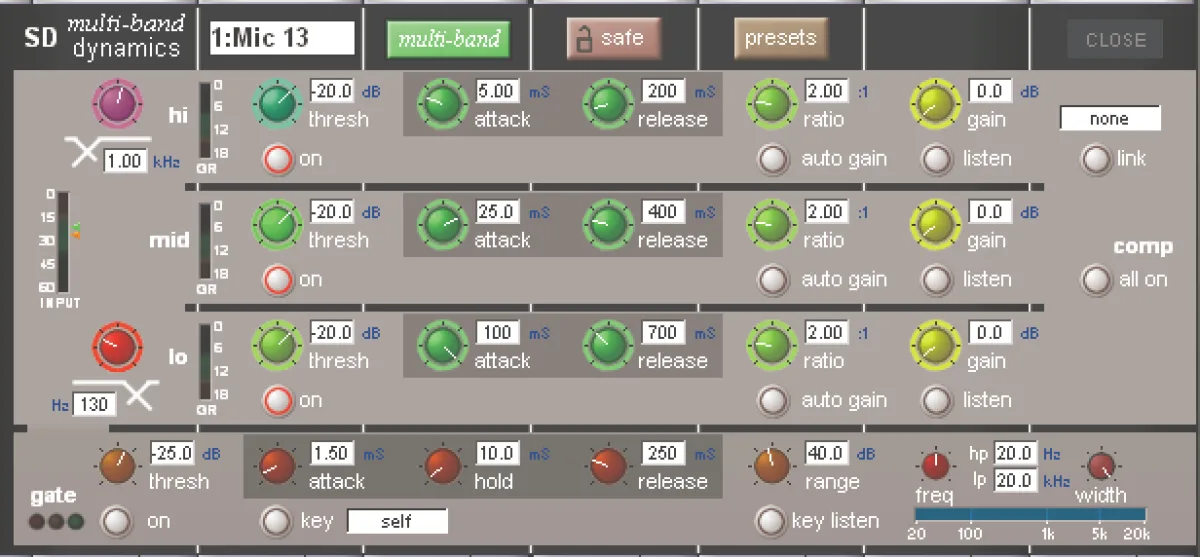Open the link selector showing none

(x=1110, y=119)
